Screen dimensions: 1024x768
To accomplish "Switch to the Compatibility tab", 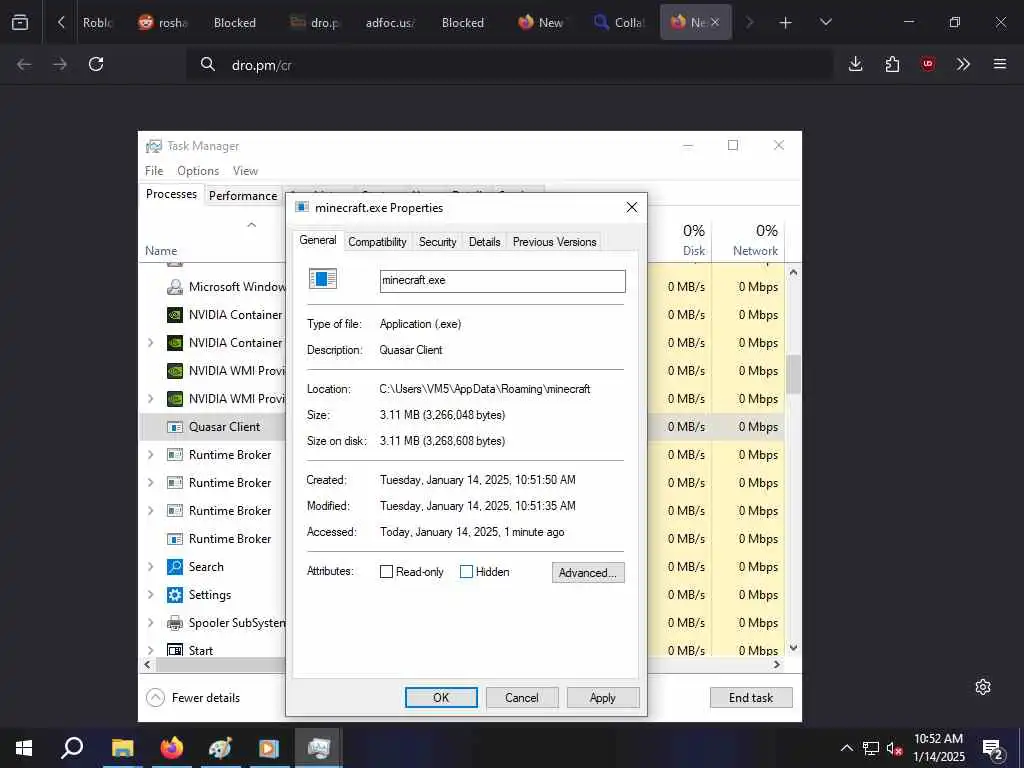I will coord(377,242).
